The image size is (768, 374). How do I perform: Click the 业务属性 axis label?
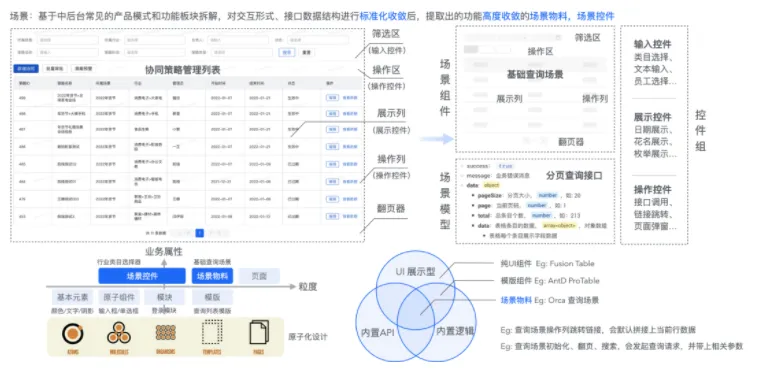pyautogui.click(x=164, y=252)
